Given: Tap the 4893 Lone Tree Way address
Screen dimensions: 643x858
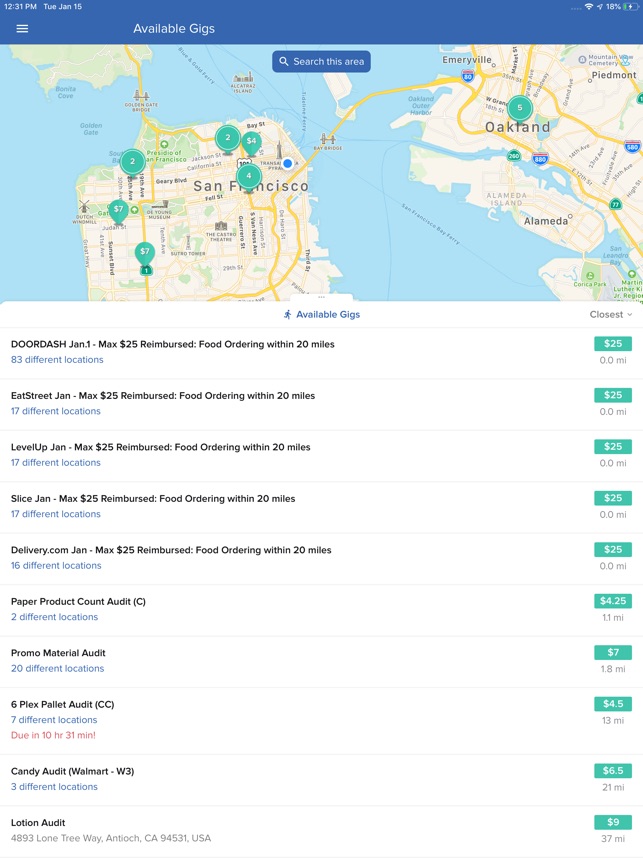Looking at the screenshot, I should click(111, 838).
